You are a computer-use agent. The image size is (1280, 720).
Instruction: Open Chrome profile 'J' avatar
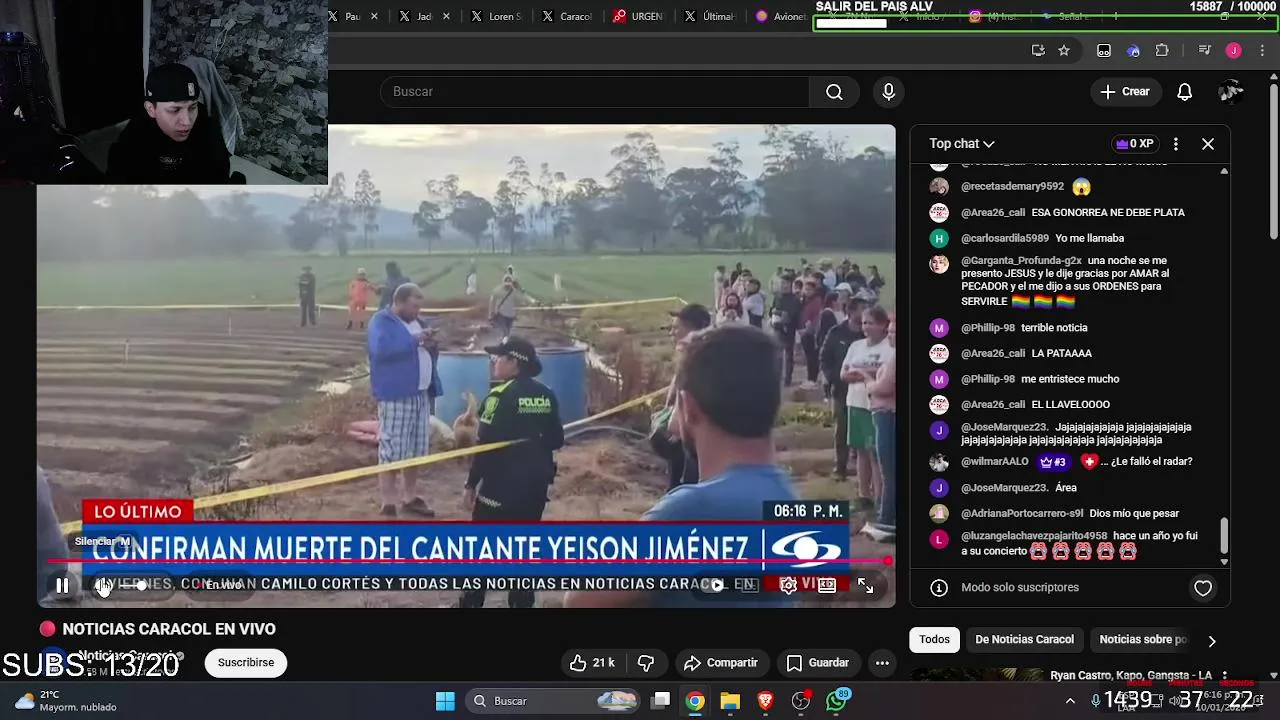(x=1234, y=51)
